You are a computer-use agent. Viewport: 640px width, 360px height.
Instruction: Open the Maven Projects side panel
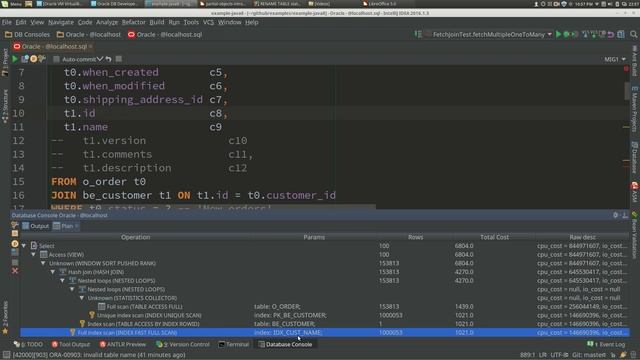click(635, 109)
